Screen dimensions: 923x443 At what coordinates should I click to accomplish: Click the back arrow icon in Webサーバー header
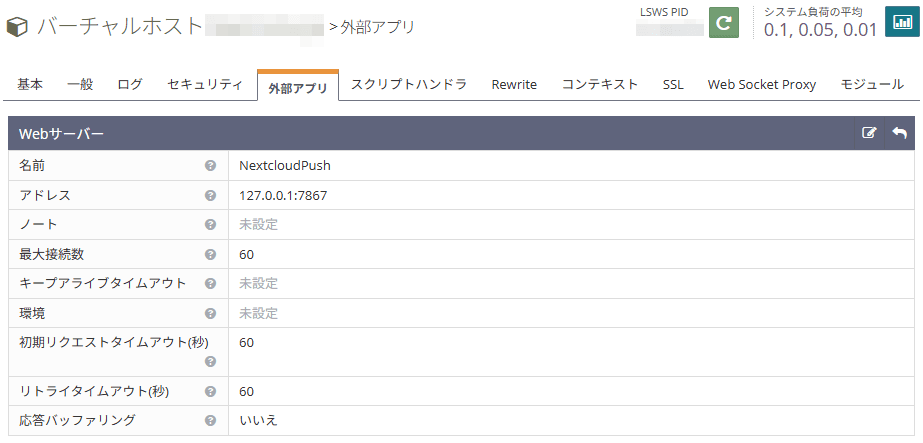click(899, 133)
